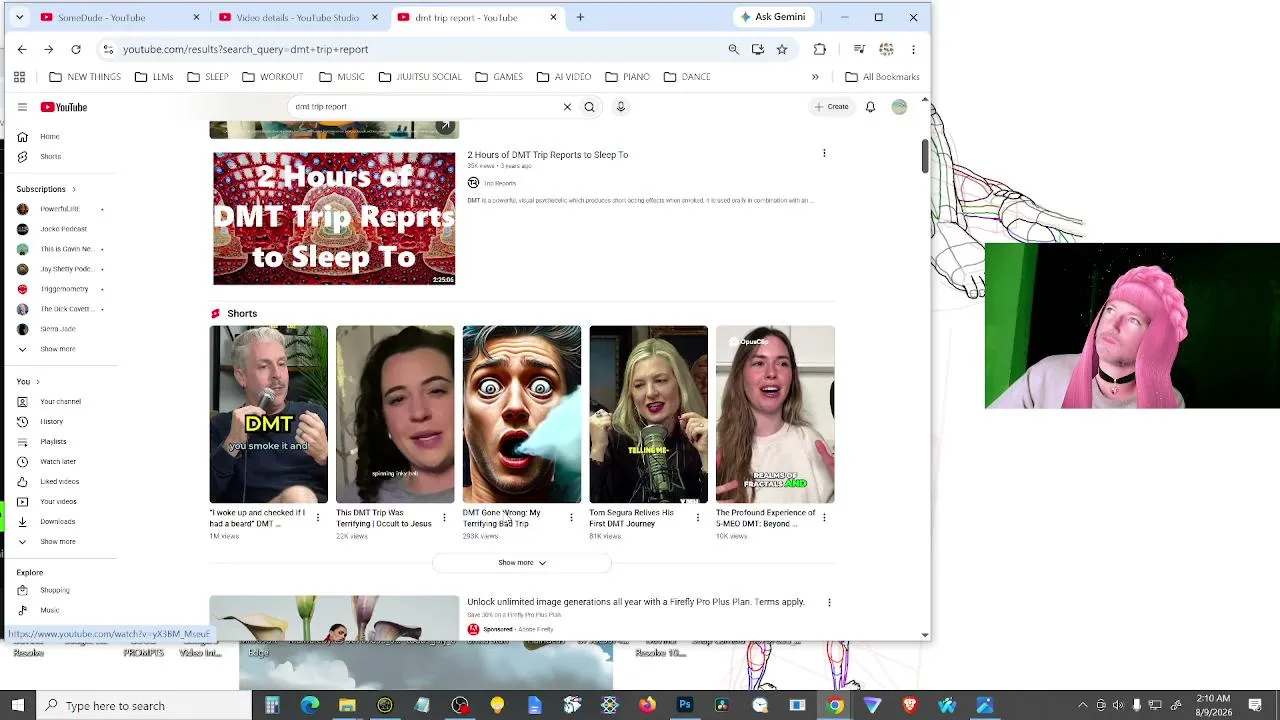This screenshot has width=1280, height=720.
Task: Open YouTube notifications bell
Action: tap(870, 107)
